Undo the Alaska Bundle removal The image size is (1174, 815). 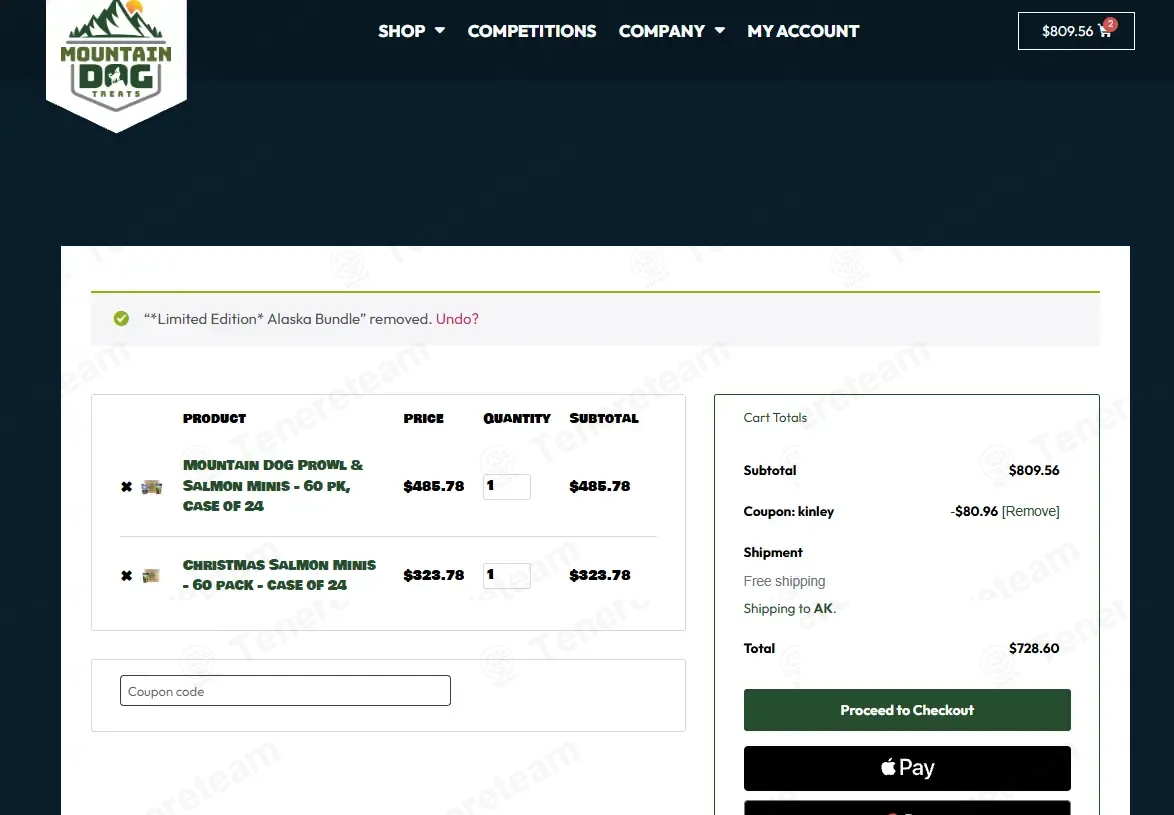[457, 319]
